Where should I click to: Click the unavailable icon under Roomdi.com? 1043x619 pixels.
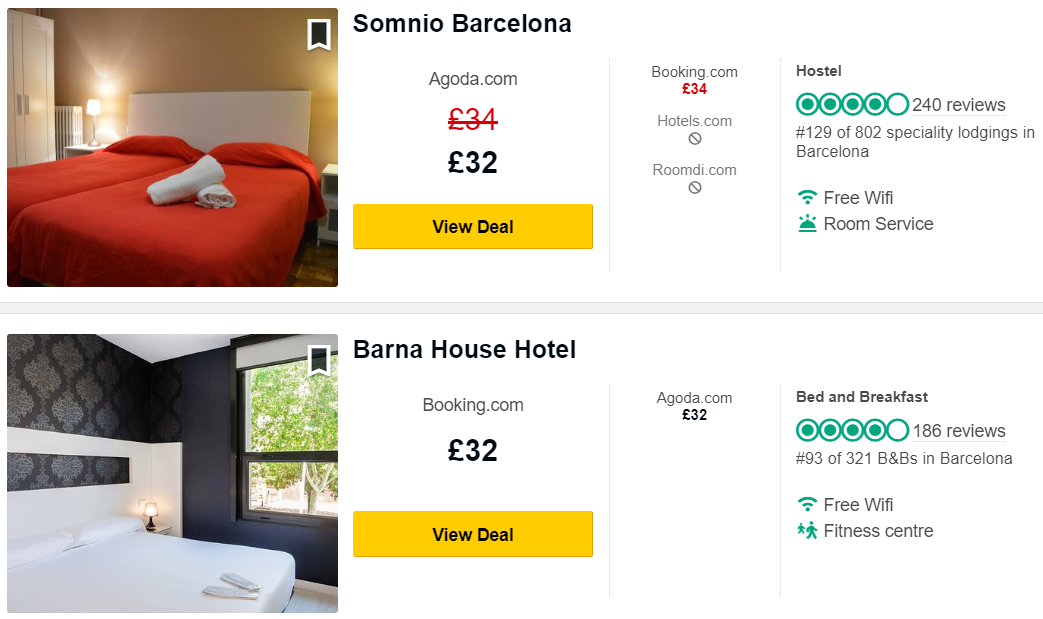tap(695, 188)
